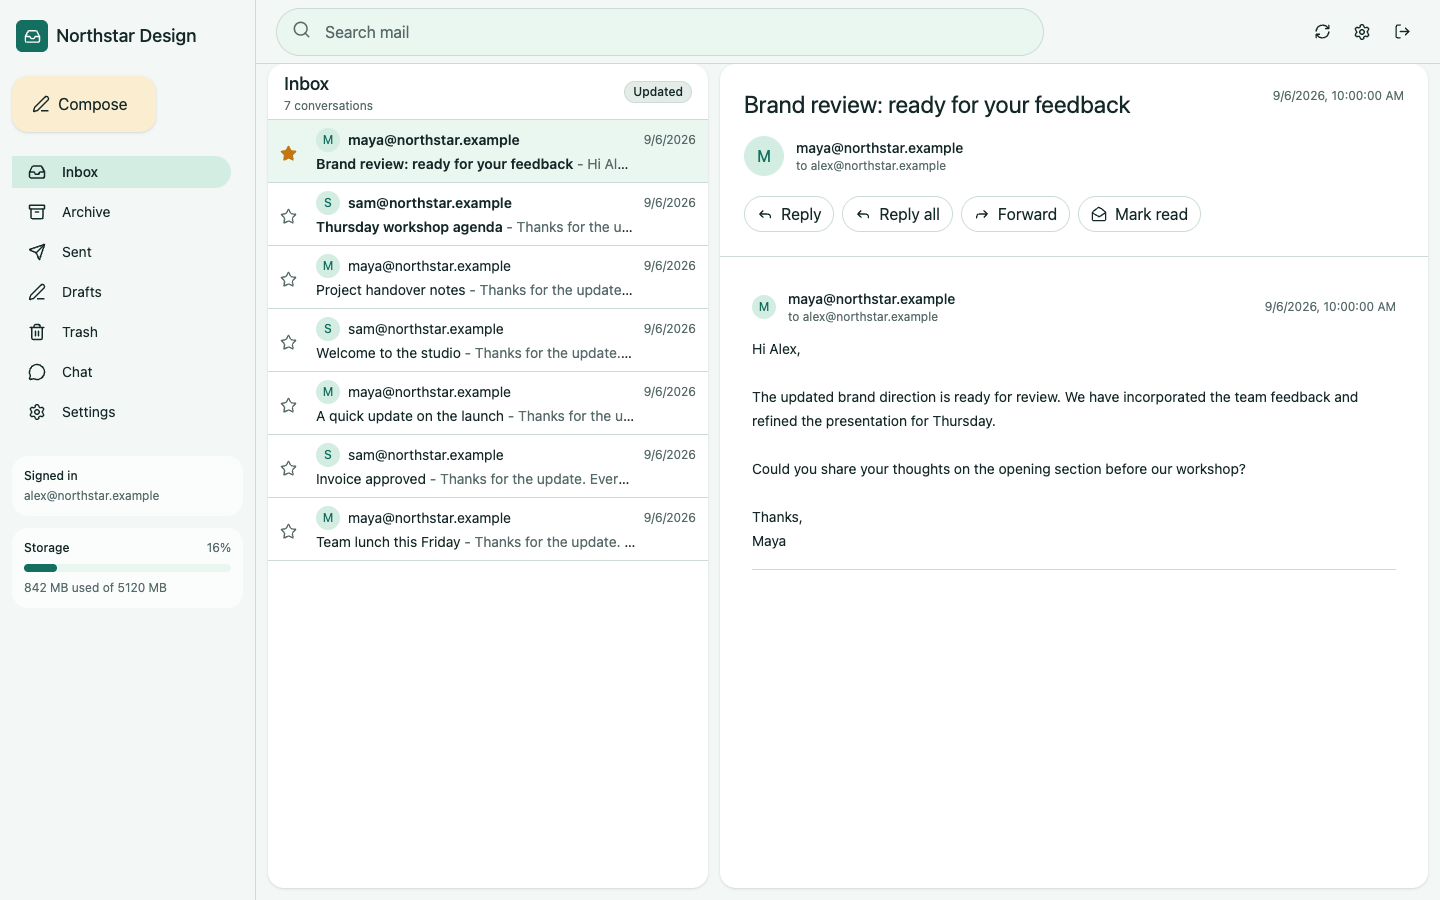
Task: Click the Archive box icon in sidebar
Action: click(37, 212)
